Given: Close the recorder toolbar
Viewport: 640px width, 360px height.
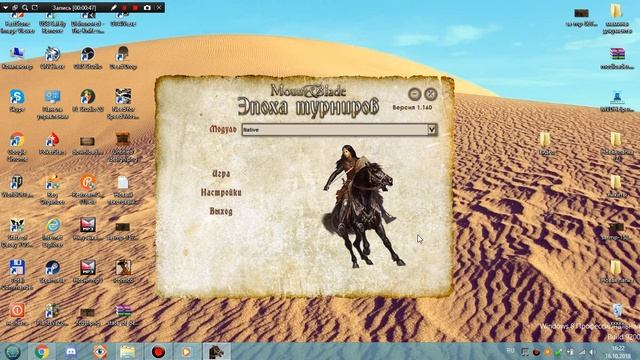Looking at the screenshot, I should click(x=159, y=7).
